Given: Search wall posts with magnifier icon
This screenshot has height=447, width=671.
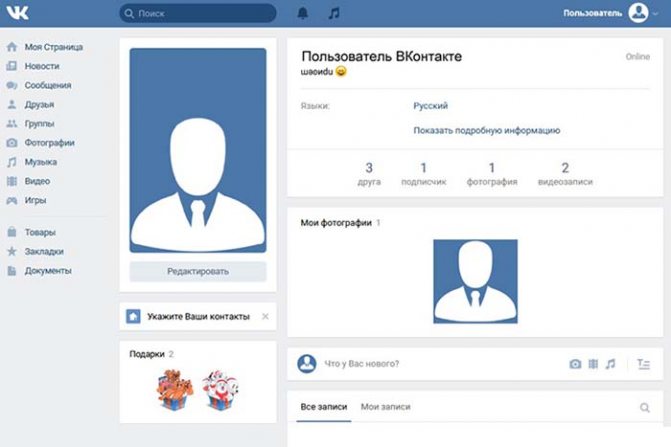Looking at the screenshot, I should (x=644, y=408).
